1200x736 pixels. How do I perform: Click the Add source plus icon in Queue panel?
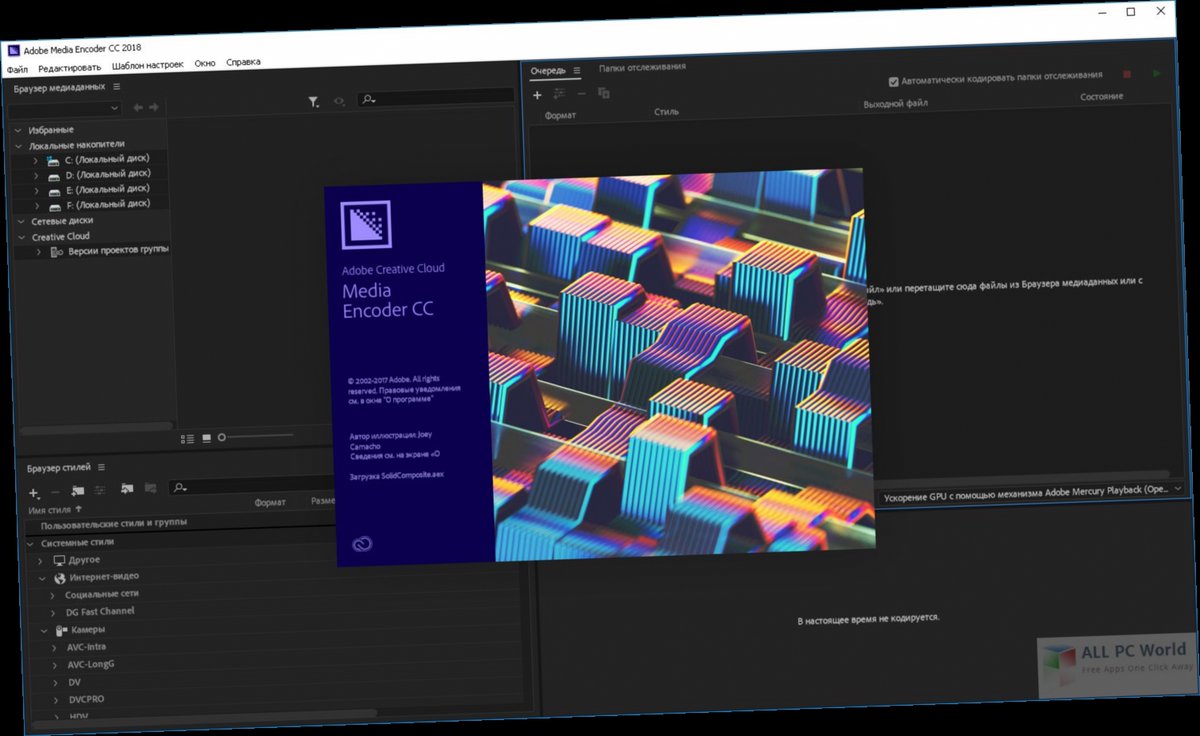(x=537, y=94)
